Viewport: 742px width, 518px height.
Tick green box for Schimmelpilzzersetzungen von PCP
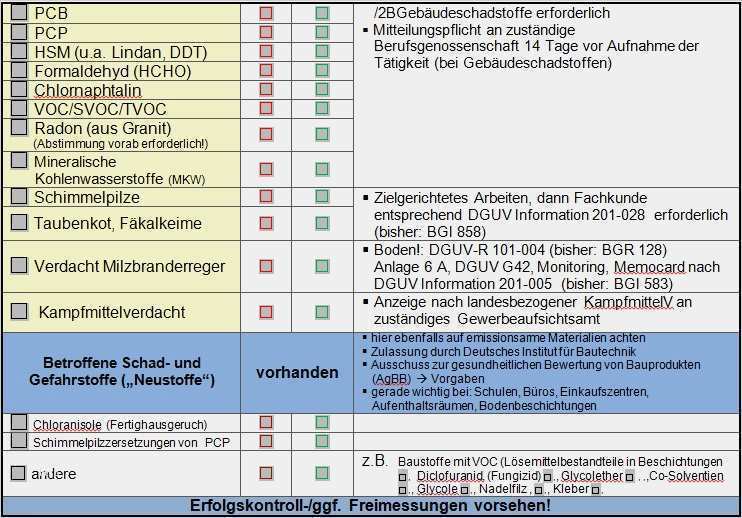tap(322, 440)
